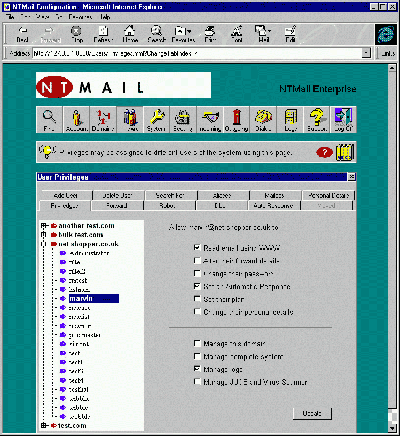Click the lightbulb hint icon

coord(47,152)
